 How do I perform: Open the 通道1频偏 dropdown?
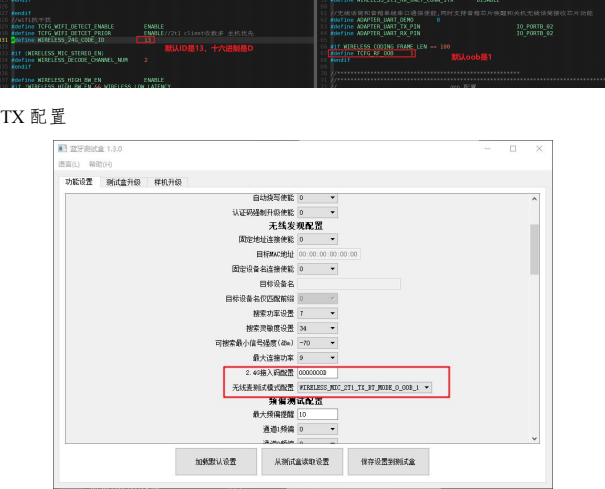tap(318, 429)
